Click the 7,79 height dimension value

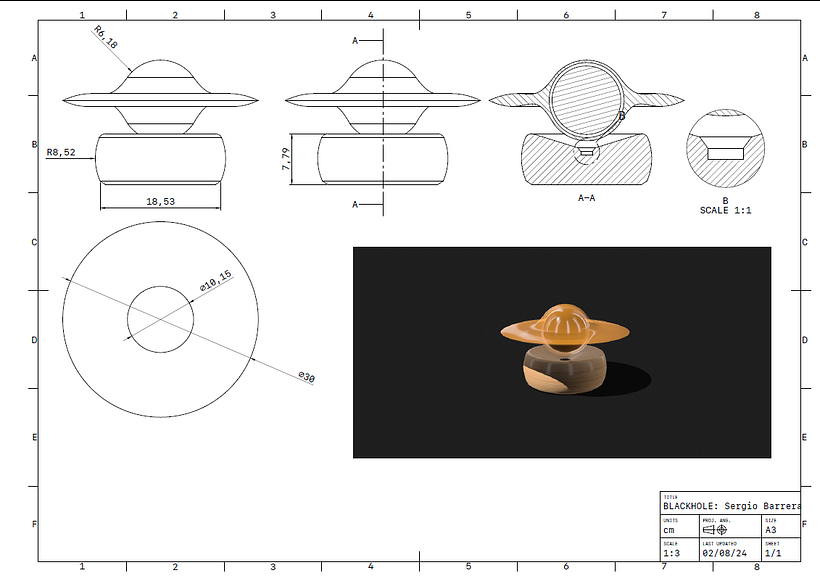[x=286, y=158]
